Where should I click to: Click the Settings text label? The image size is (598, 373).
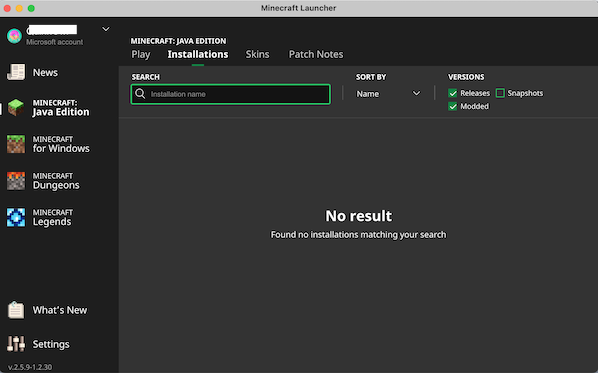pos(51,344)
